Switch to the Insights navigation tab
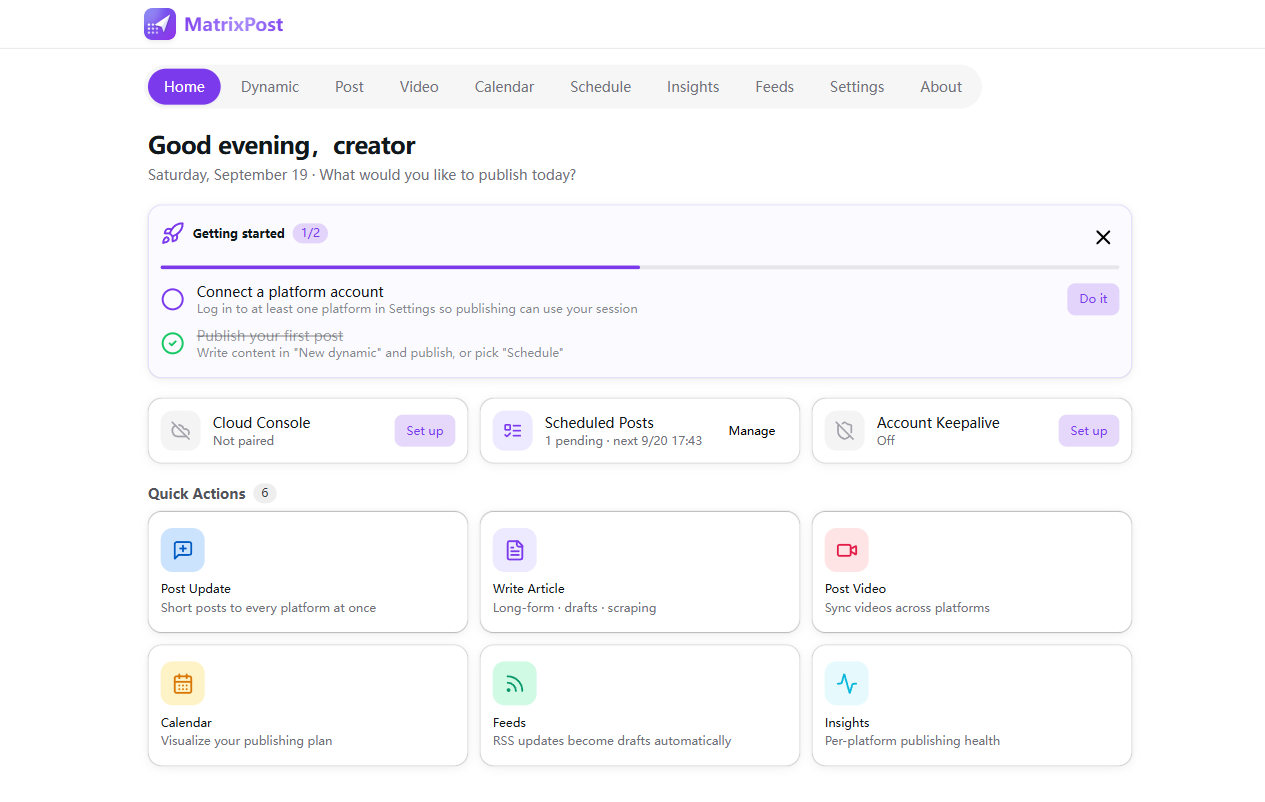This screenshot has height=802, width=1265. click(693, 87)
